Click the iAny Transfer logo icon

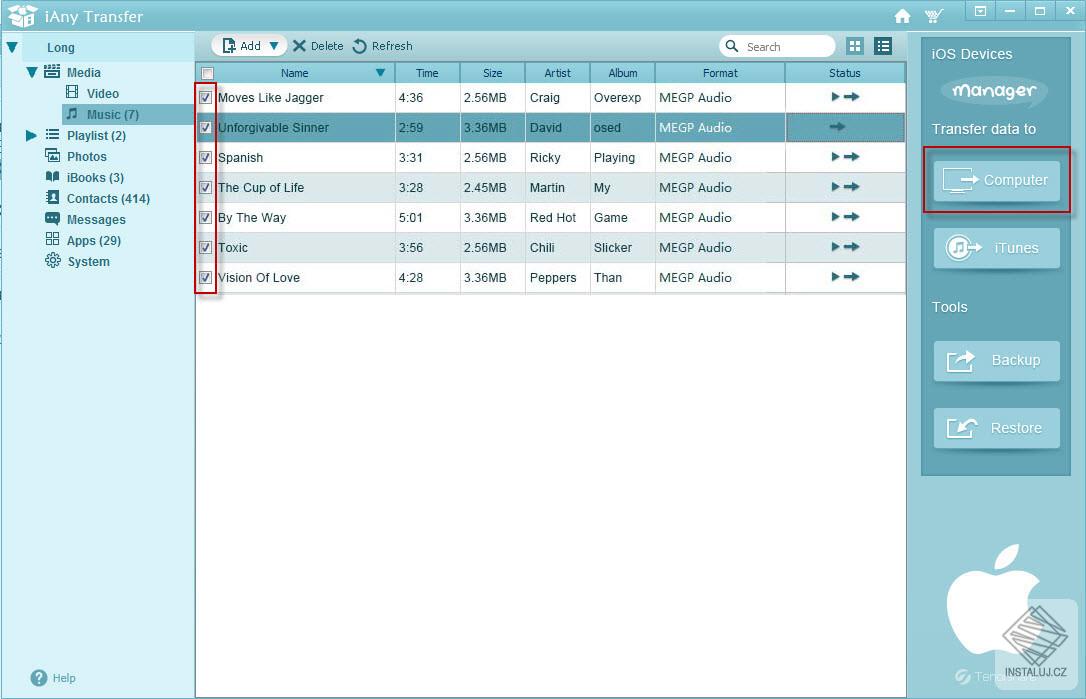22,16
